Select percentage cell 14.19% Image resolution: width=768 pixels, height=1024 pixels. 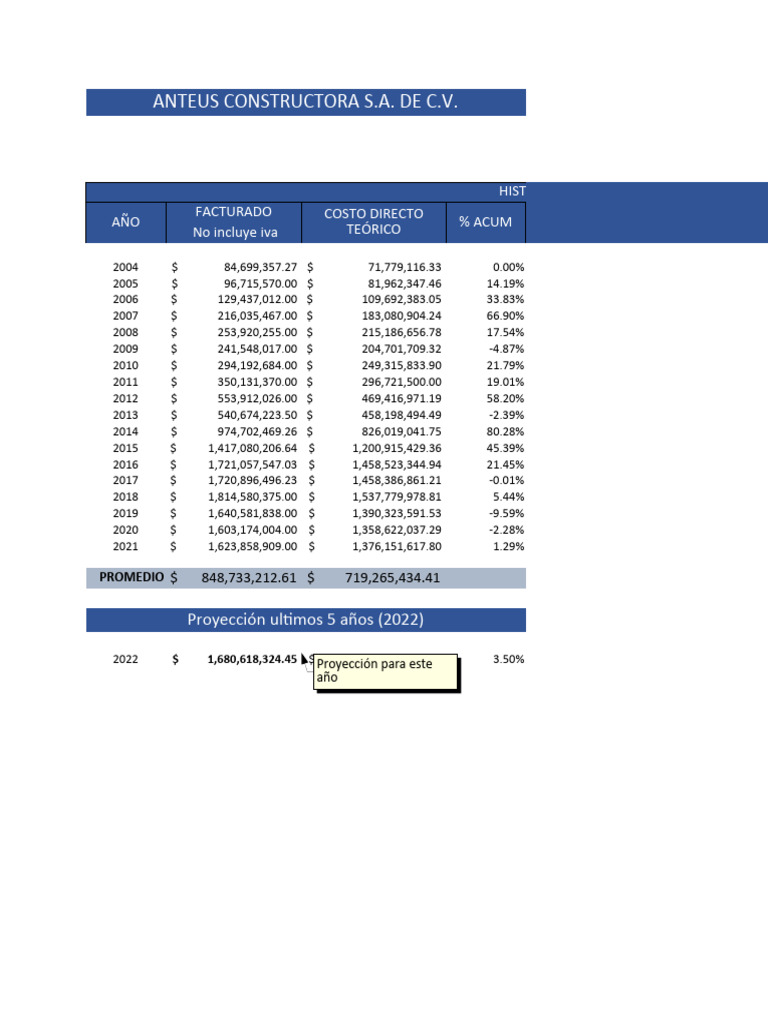click(x=505, y=283)
